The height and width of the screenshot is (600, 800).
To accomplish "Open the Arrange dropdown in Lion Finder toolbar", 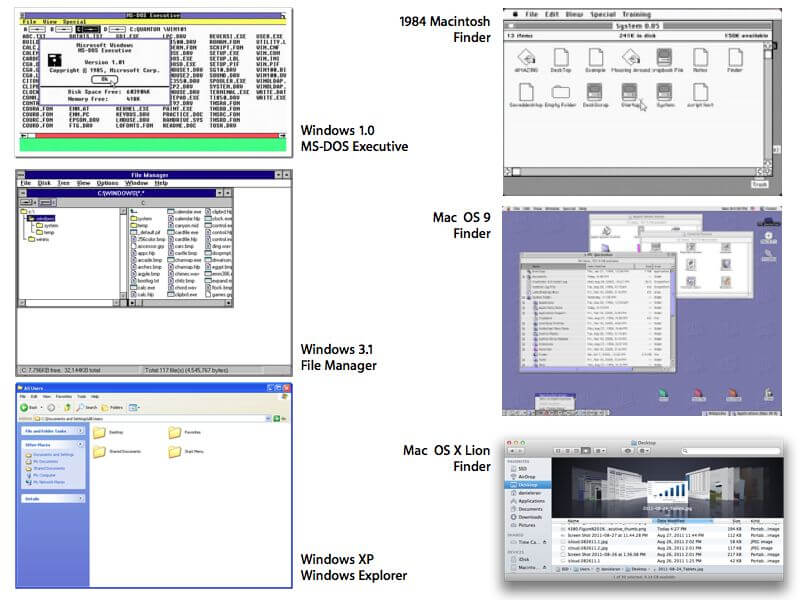I will 600,451.
